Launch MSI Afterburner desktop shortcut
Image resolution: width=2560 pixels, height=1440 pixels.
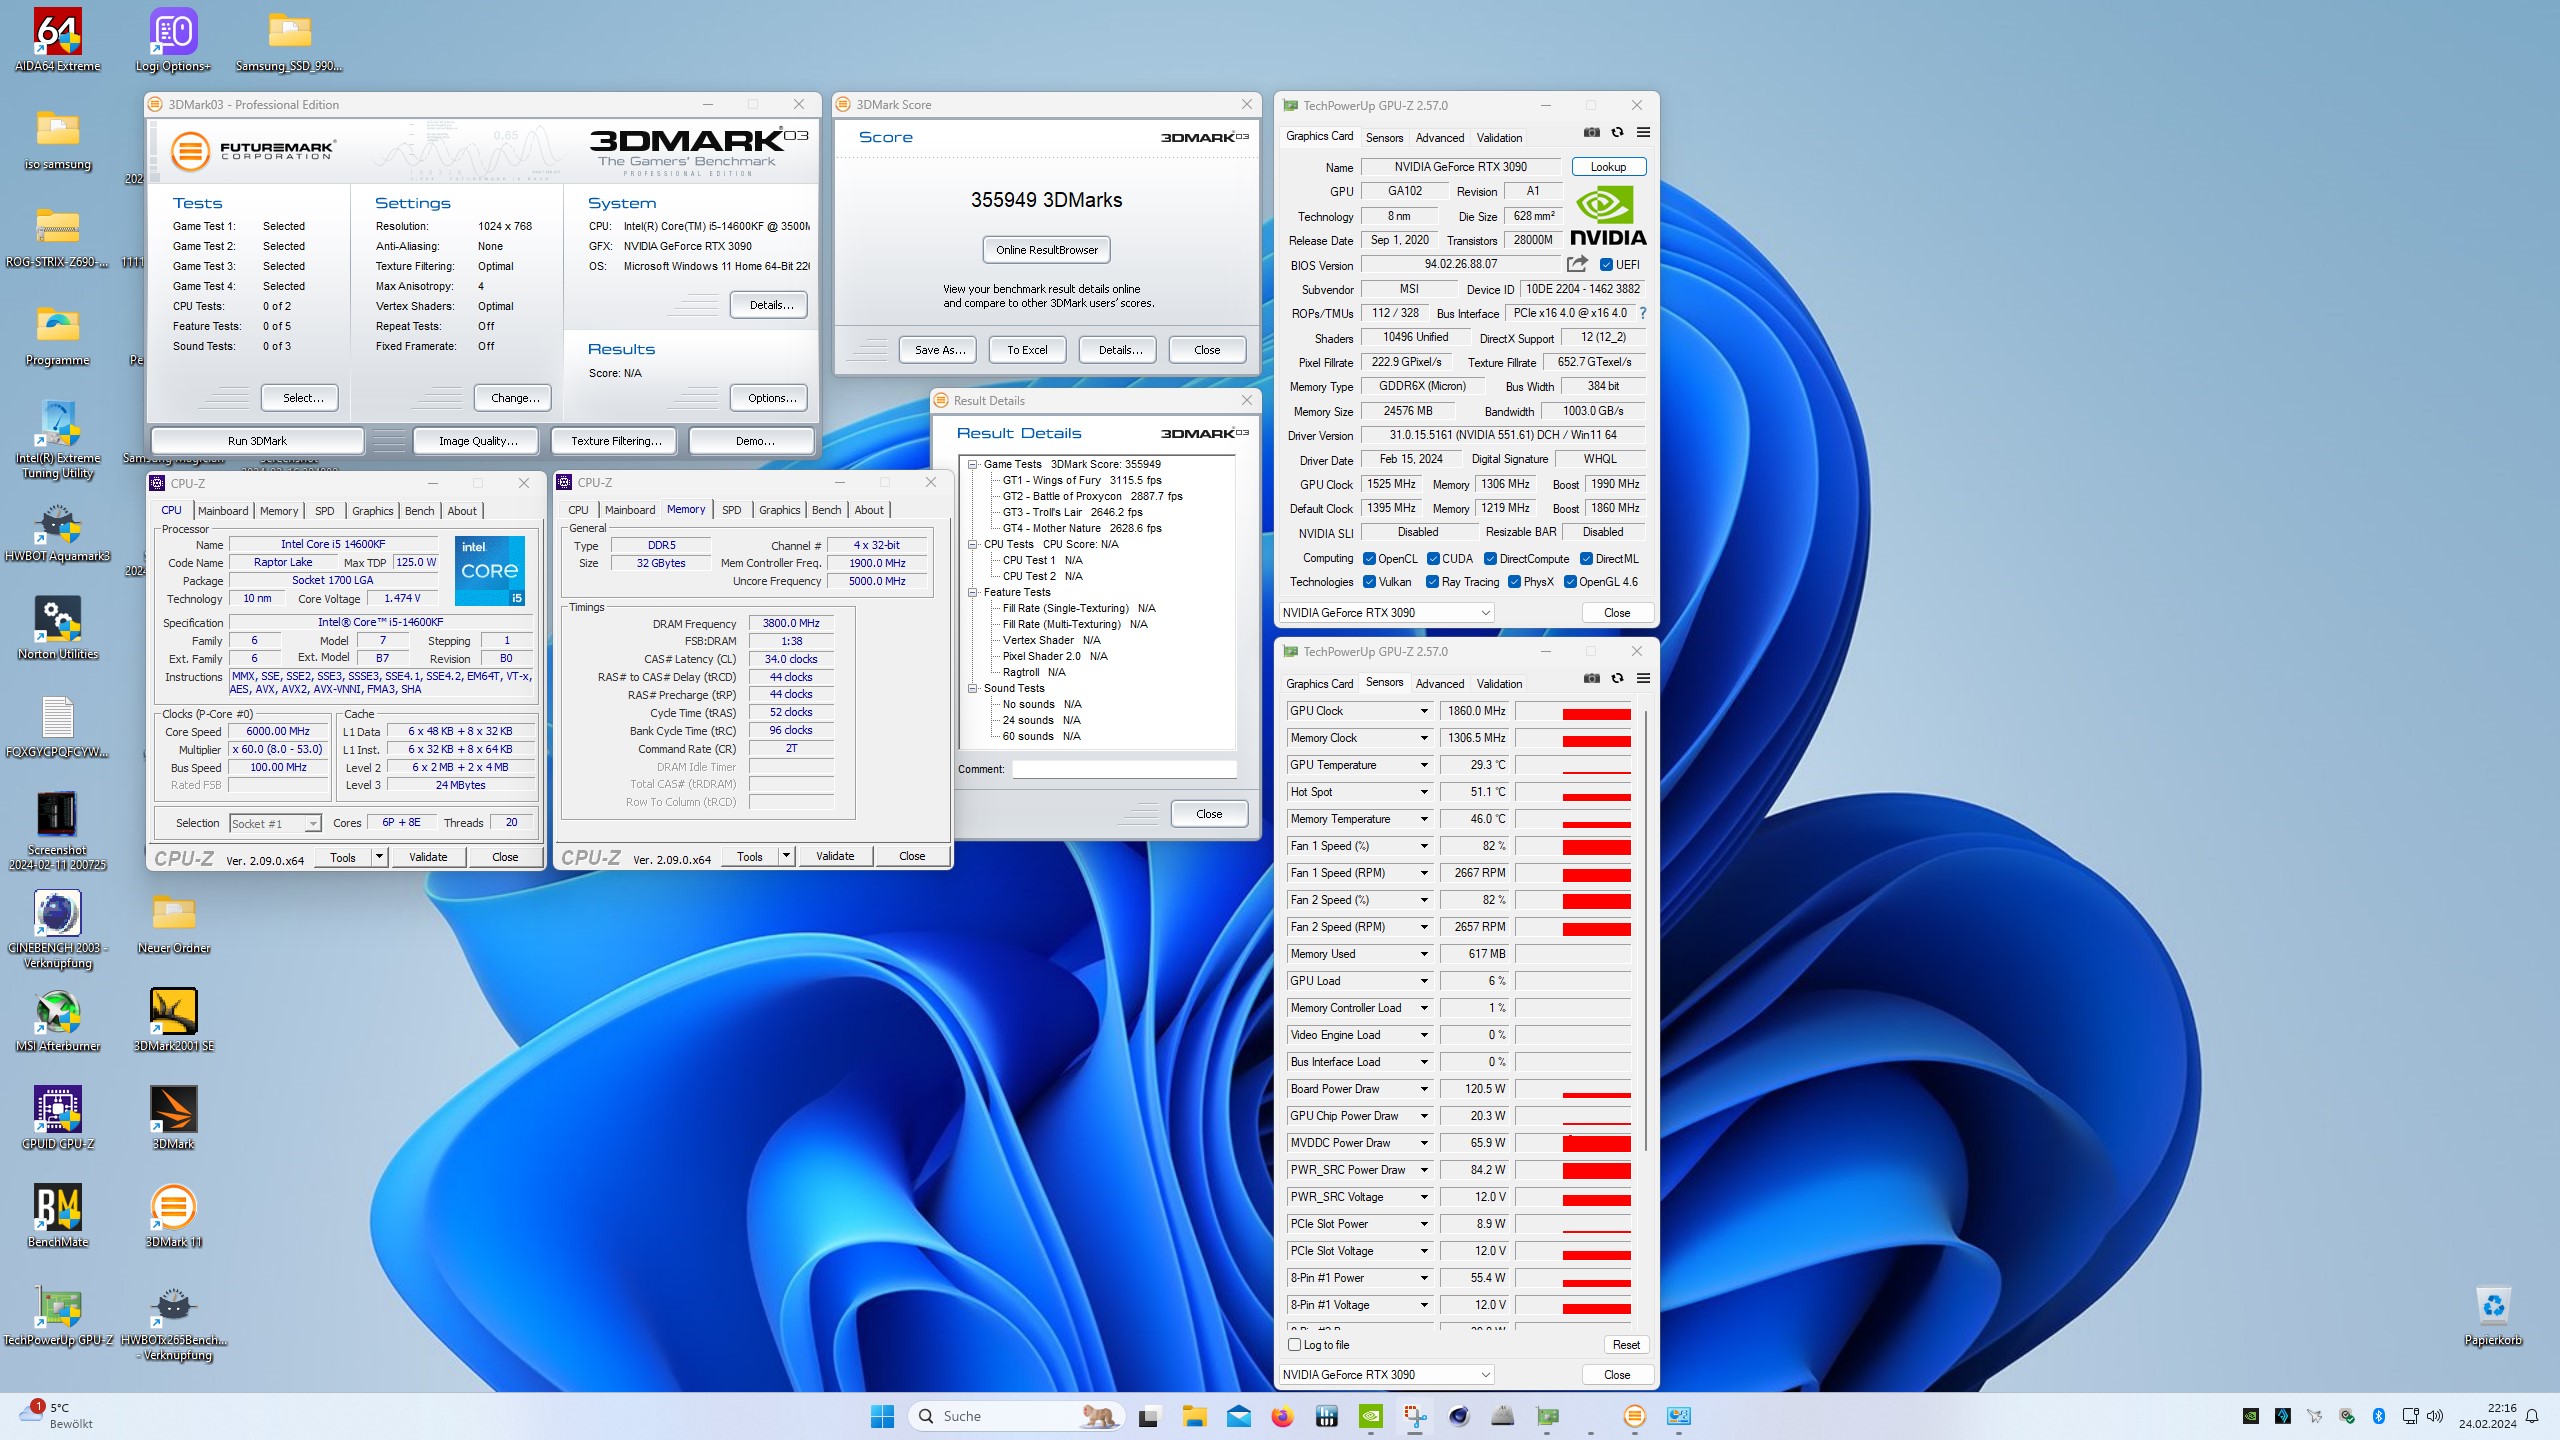58,1020
